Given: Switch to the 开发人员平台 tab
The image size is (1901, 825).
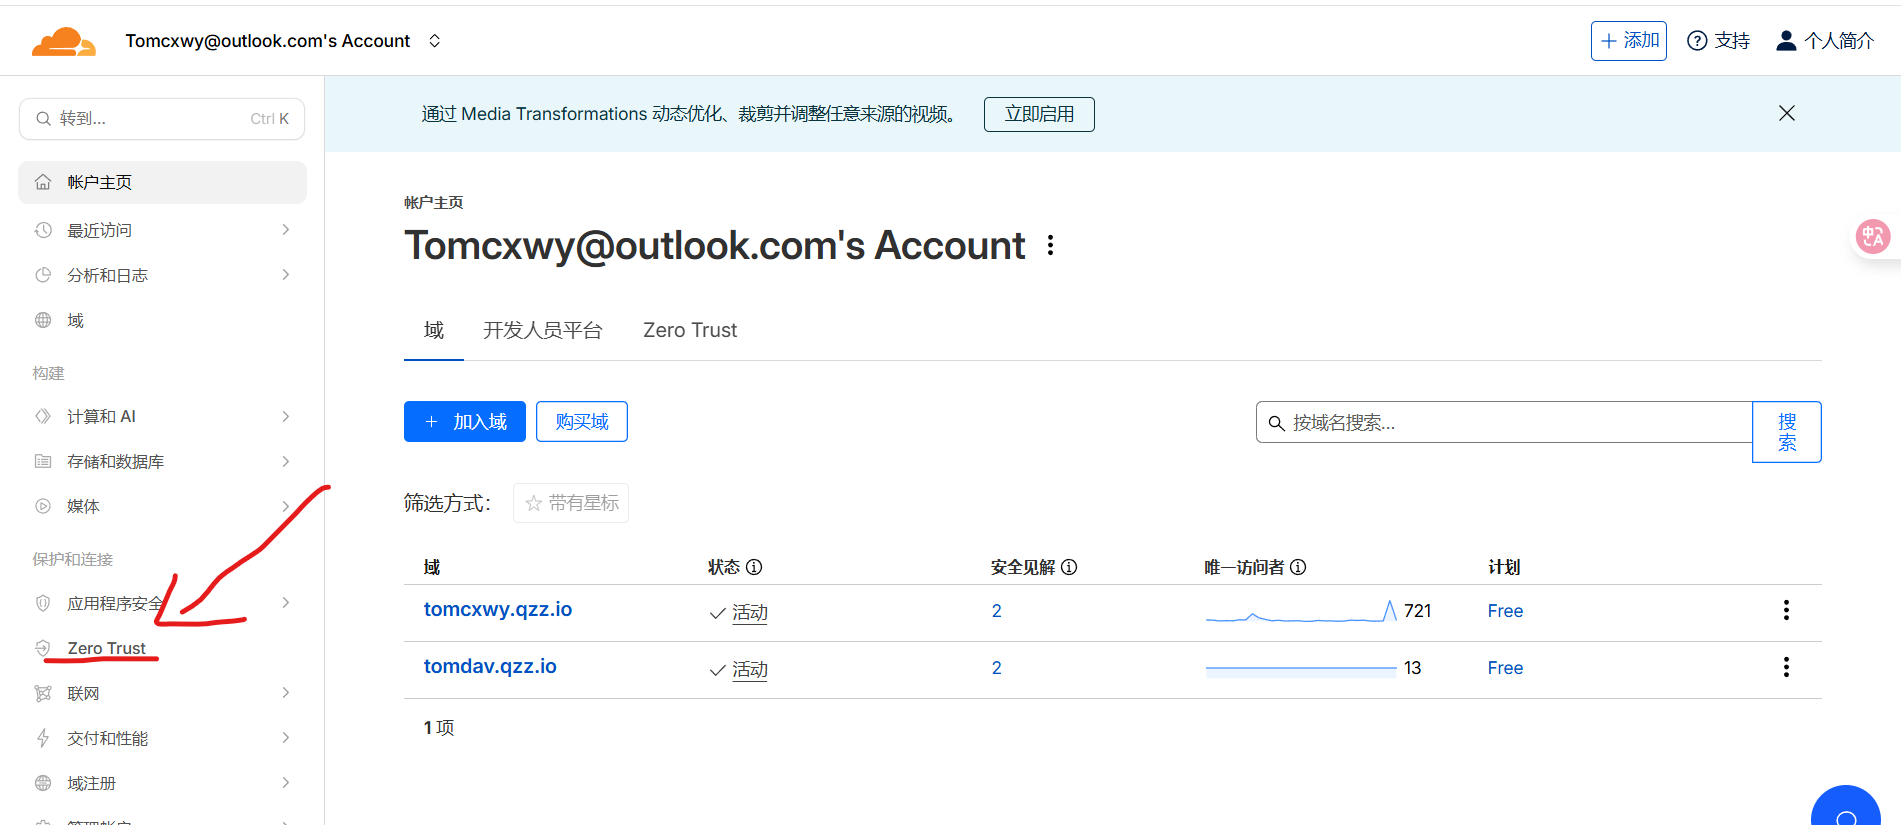Looking at the screenshot, I should tap(543, 330).
